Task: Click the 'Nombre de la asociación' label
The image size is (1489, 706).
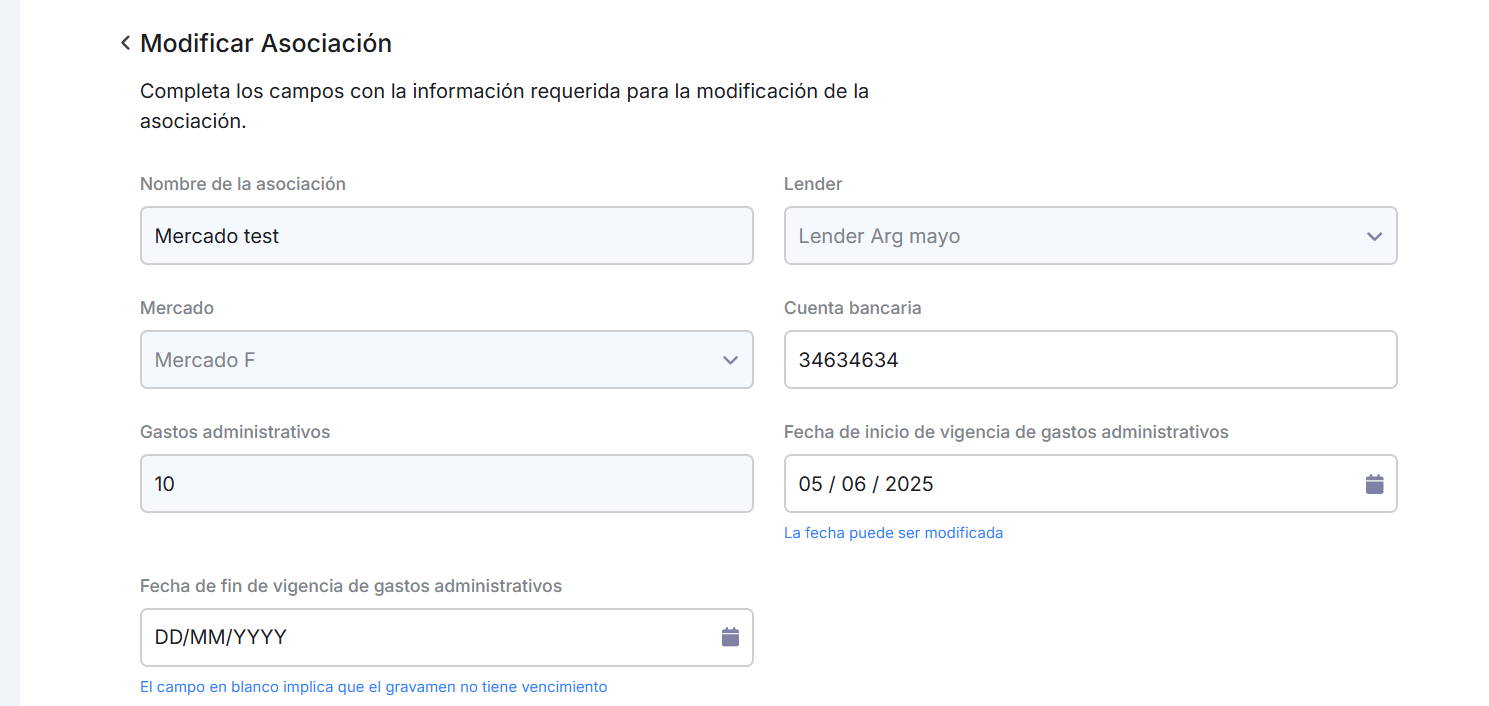Action: click(243, 184)
